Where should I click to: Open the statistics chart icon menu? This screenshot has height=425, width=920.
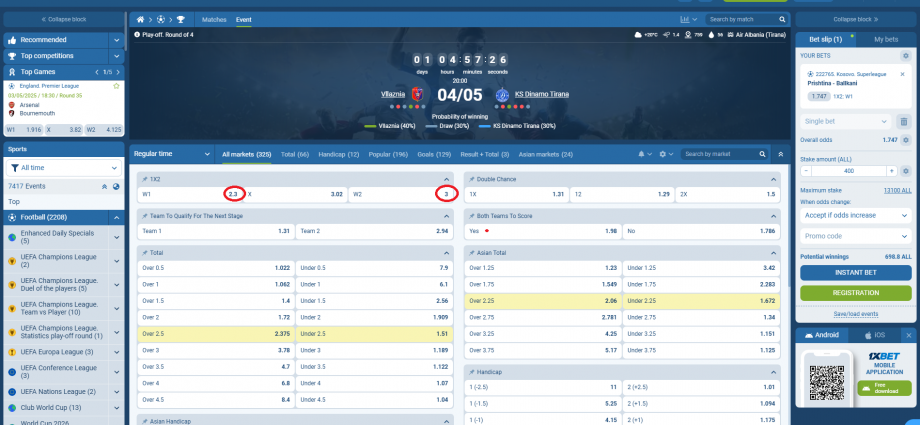688,19
